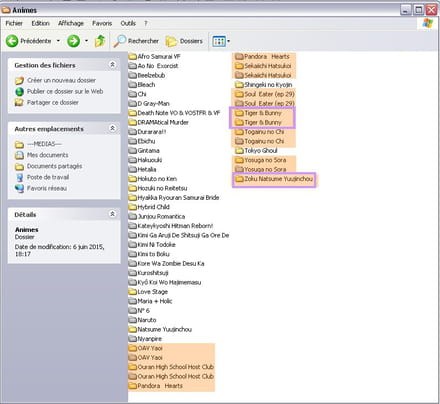Click the Kateykyoshi Hitman Reborn! folder name
The image size is (440, 404).
click(x=175, y=226)
